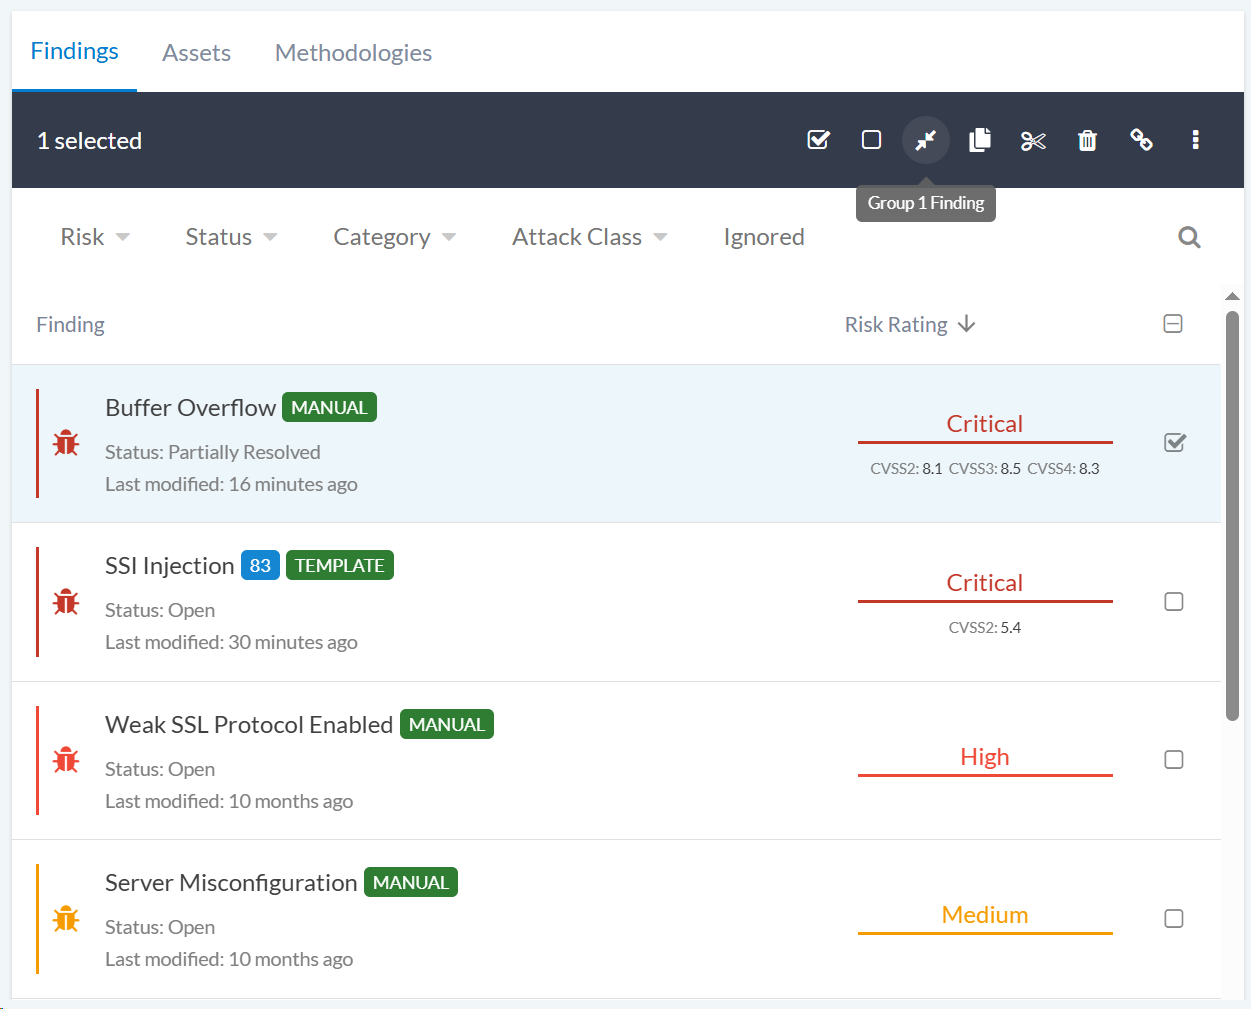The width and height of the screenshot is (1251, 1009).
Task: Click the scissors cut icon
Action: point(1033,141)
